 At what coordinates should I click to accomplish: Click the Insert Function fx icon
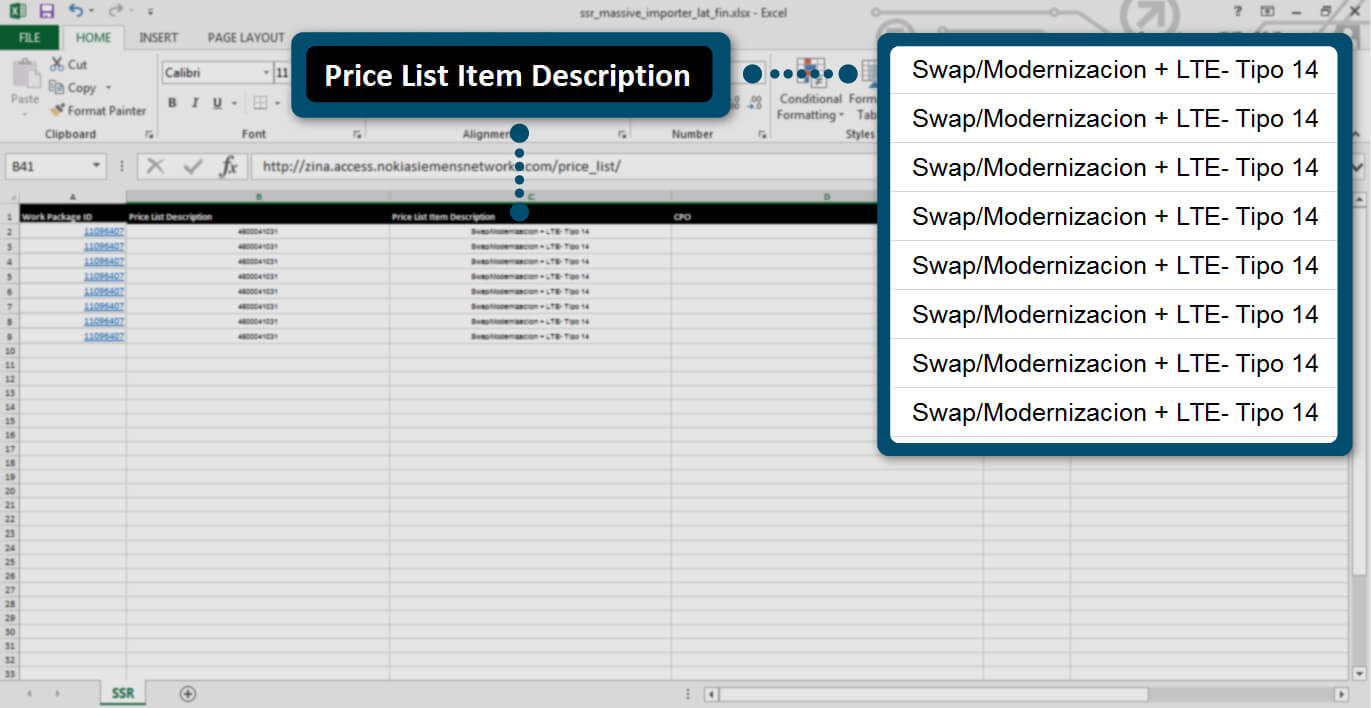pyautogui.click(x=229, y=166)
